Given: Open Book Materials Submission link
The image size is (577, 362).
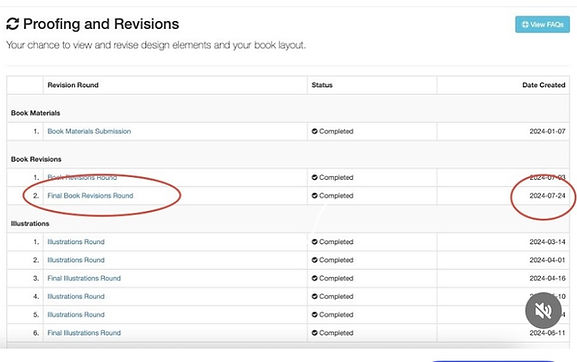Looking at the screenshot, I should [x=89, y=131].
